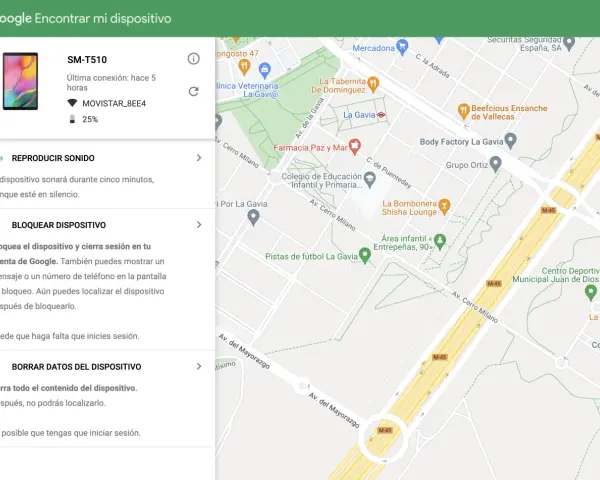Click the marker near Por La Gavia
Viewport: 600px width, 480px height.
253,217
